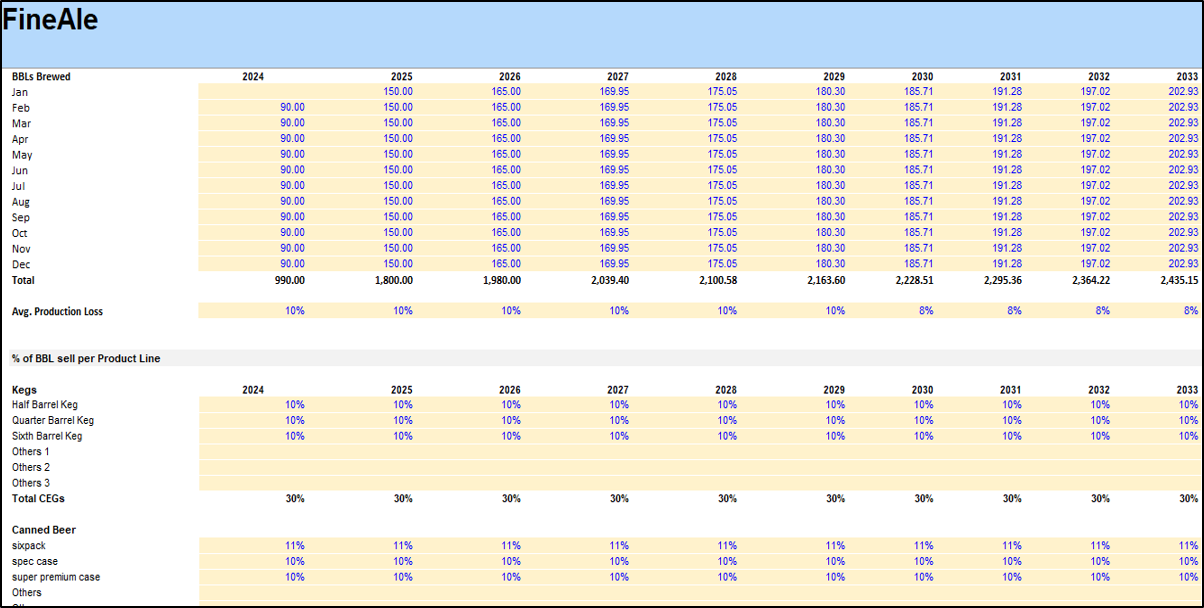Click the Kegs section heading

pyautogui.click(x=25, y=389)
